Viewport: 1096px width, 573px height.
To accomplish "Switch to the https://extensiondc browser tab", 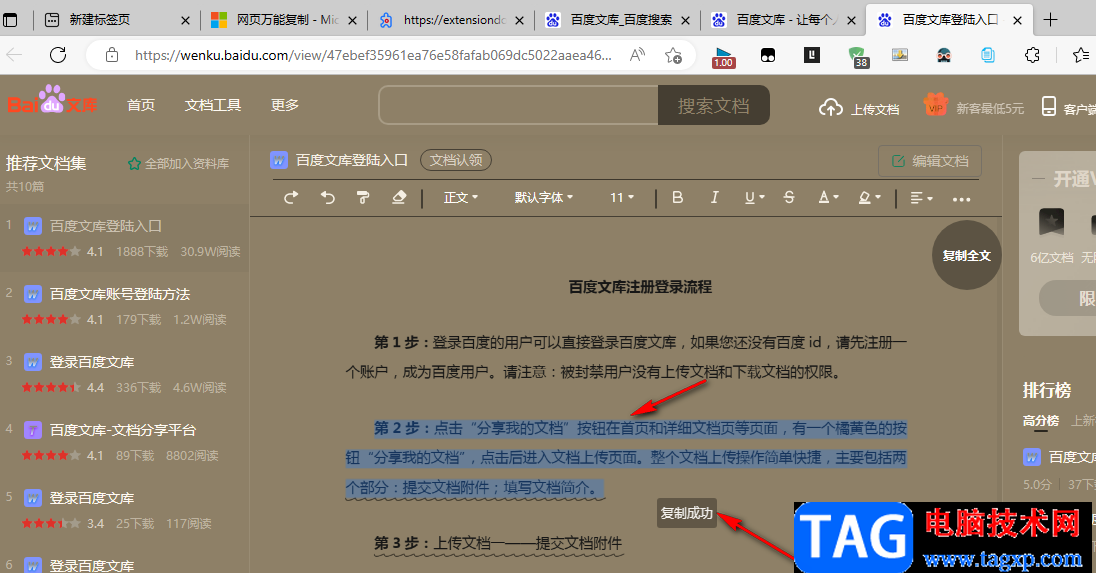I will [449, 20].
